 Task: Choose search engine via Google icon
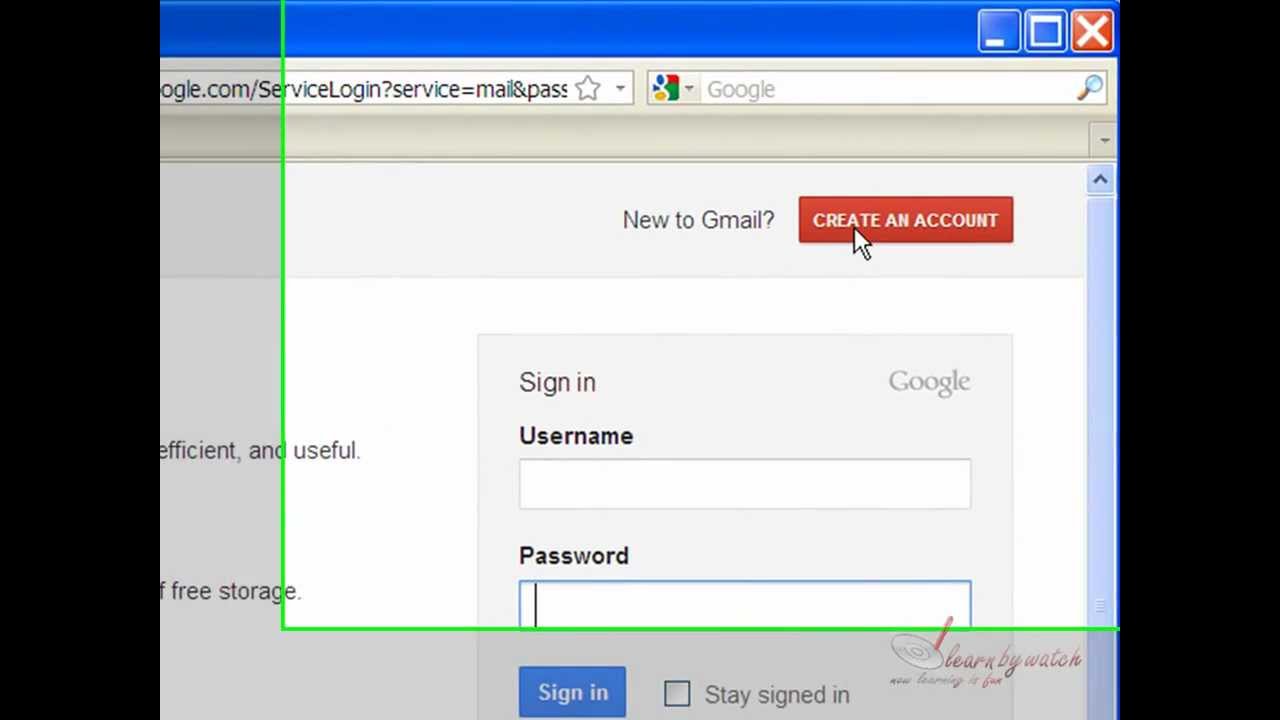coord(672,89)
